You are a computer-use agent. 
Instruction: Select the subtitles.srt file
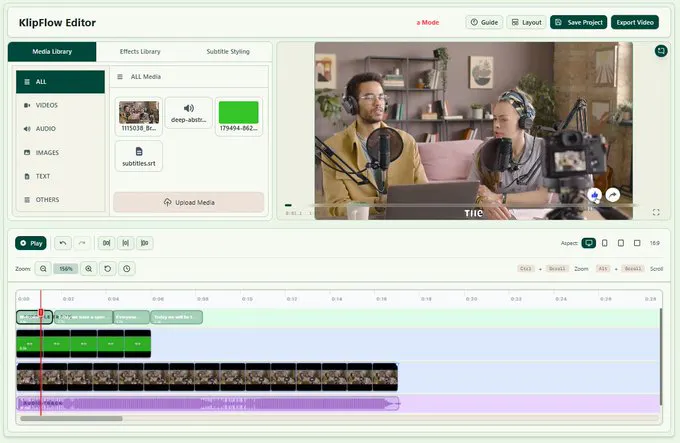click(x=139, y=156)
